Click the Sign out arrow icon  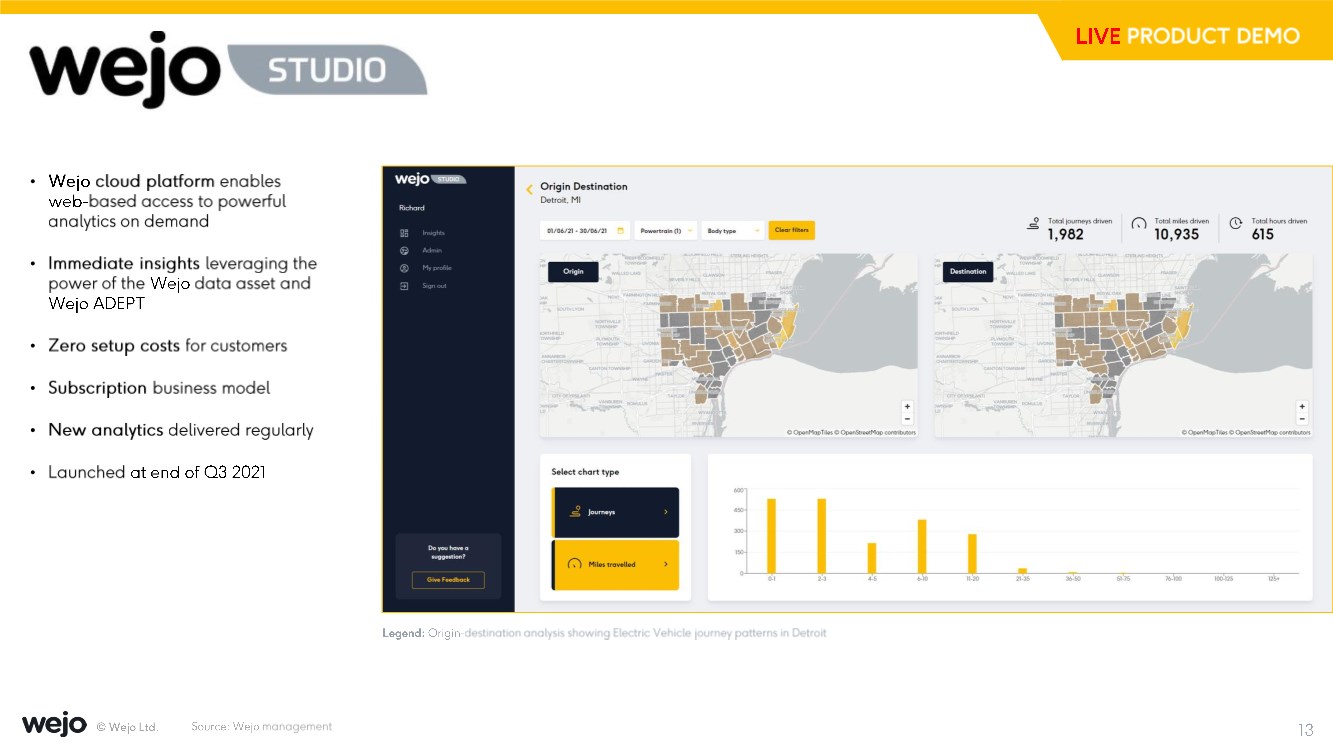404,286
